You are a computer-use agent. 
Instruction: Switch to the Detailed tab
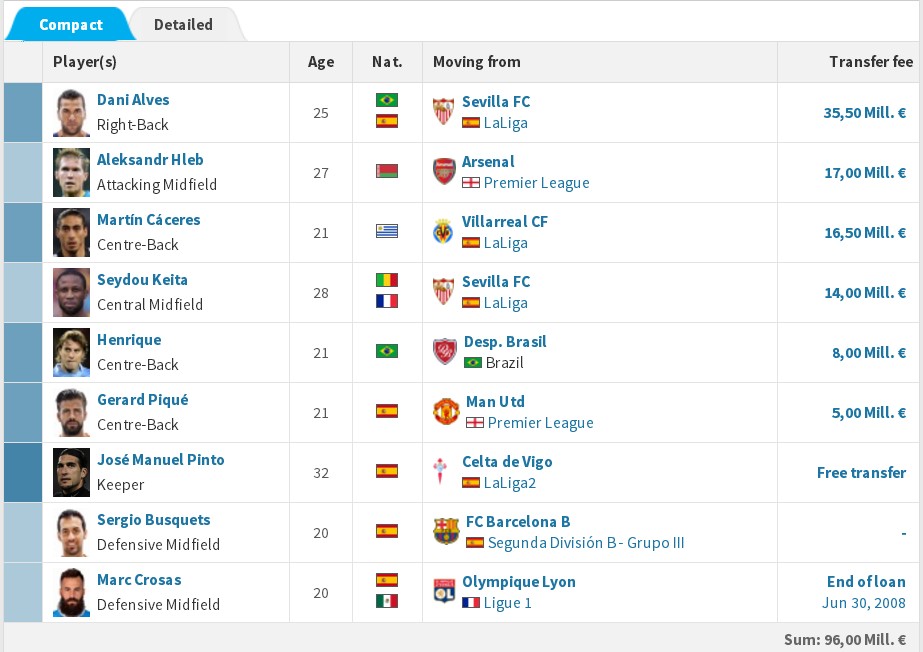tap(183, 24)
